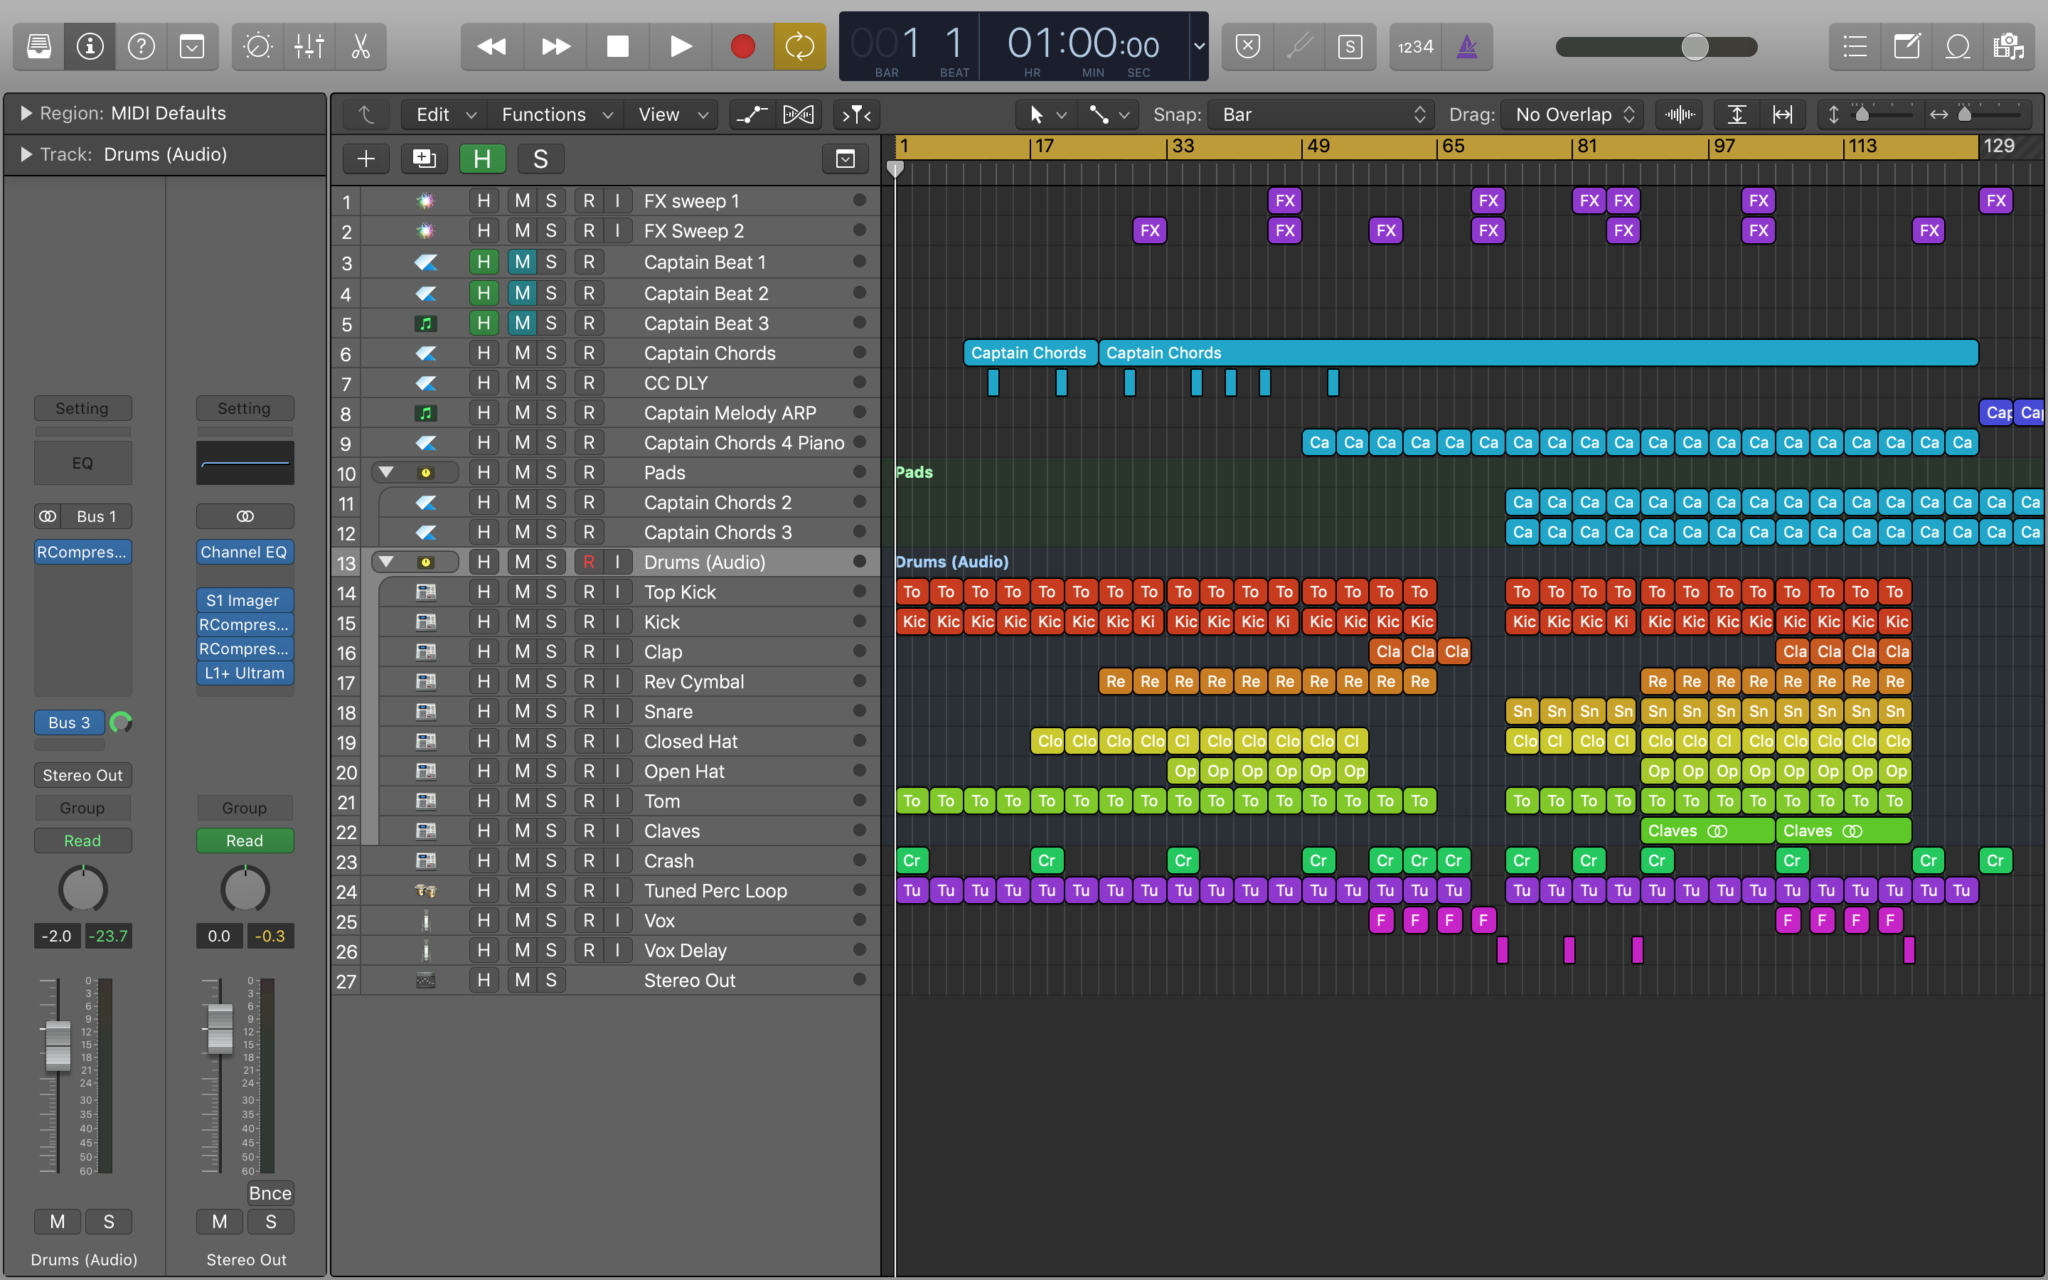Image resolution: width=2048 pixels, height=1280 pixels.
Task: Click the RCompres... plugin on Drums strip
Action: tap(83, 552)
